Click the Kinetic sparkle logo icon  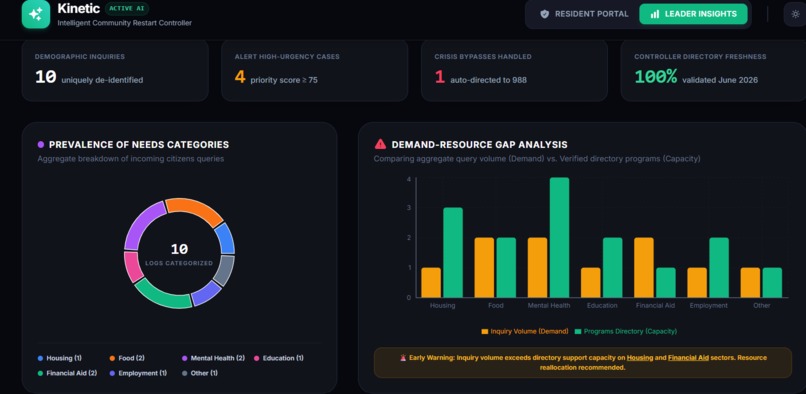(36, 14)
